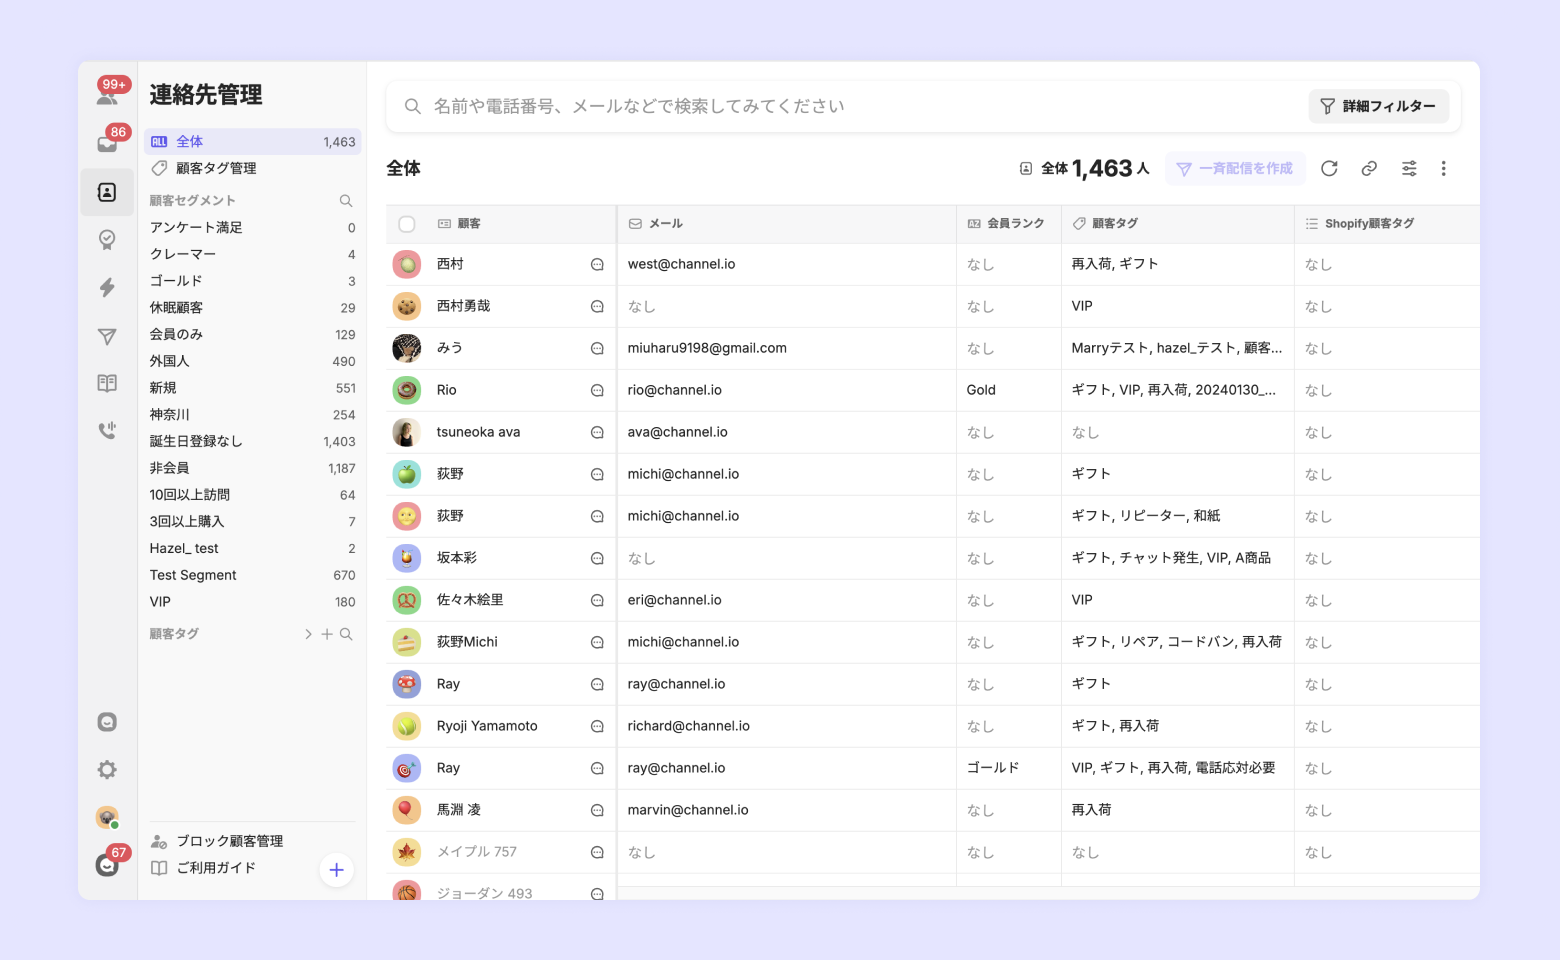Open the three-dot more options menu
Image resolution: width=1560 pixels, height=960 pixels.
(x=1443, y=169)
